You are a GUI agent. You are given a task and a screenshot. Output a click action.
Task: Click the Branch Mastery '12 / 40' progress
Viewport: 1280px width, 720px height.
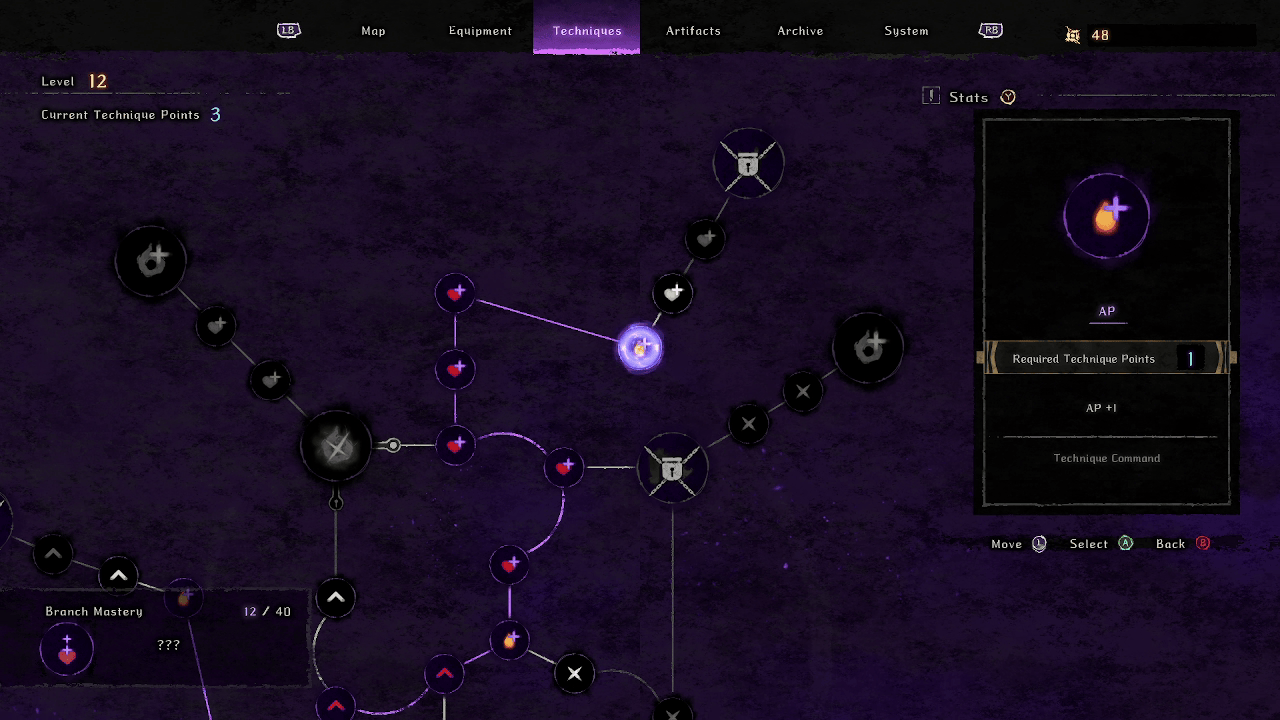(267, 612)
